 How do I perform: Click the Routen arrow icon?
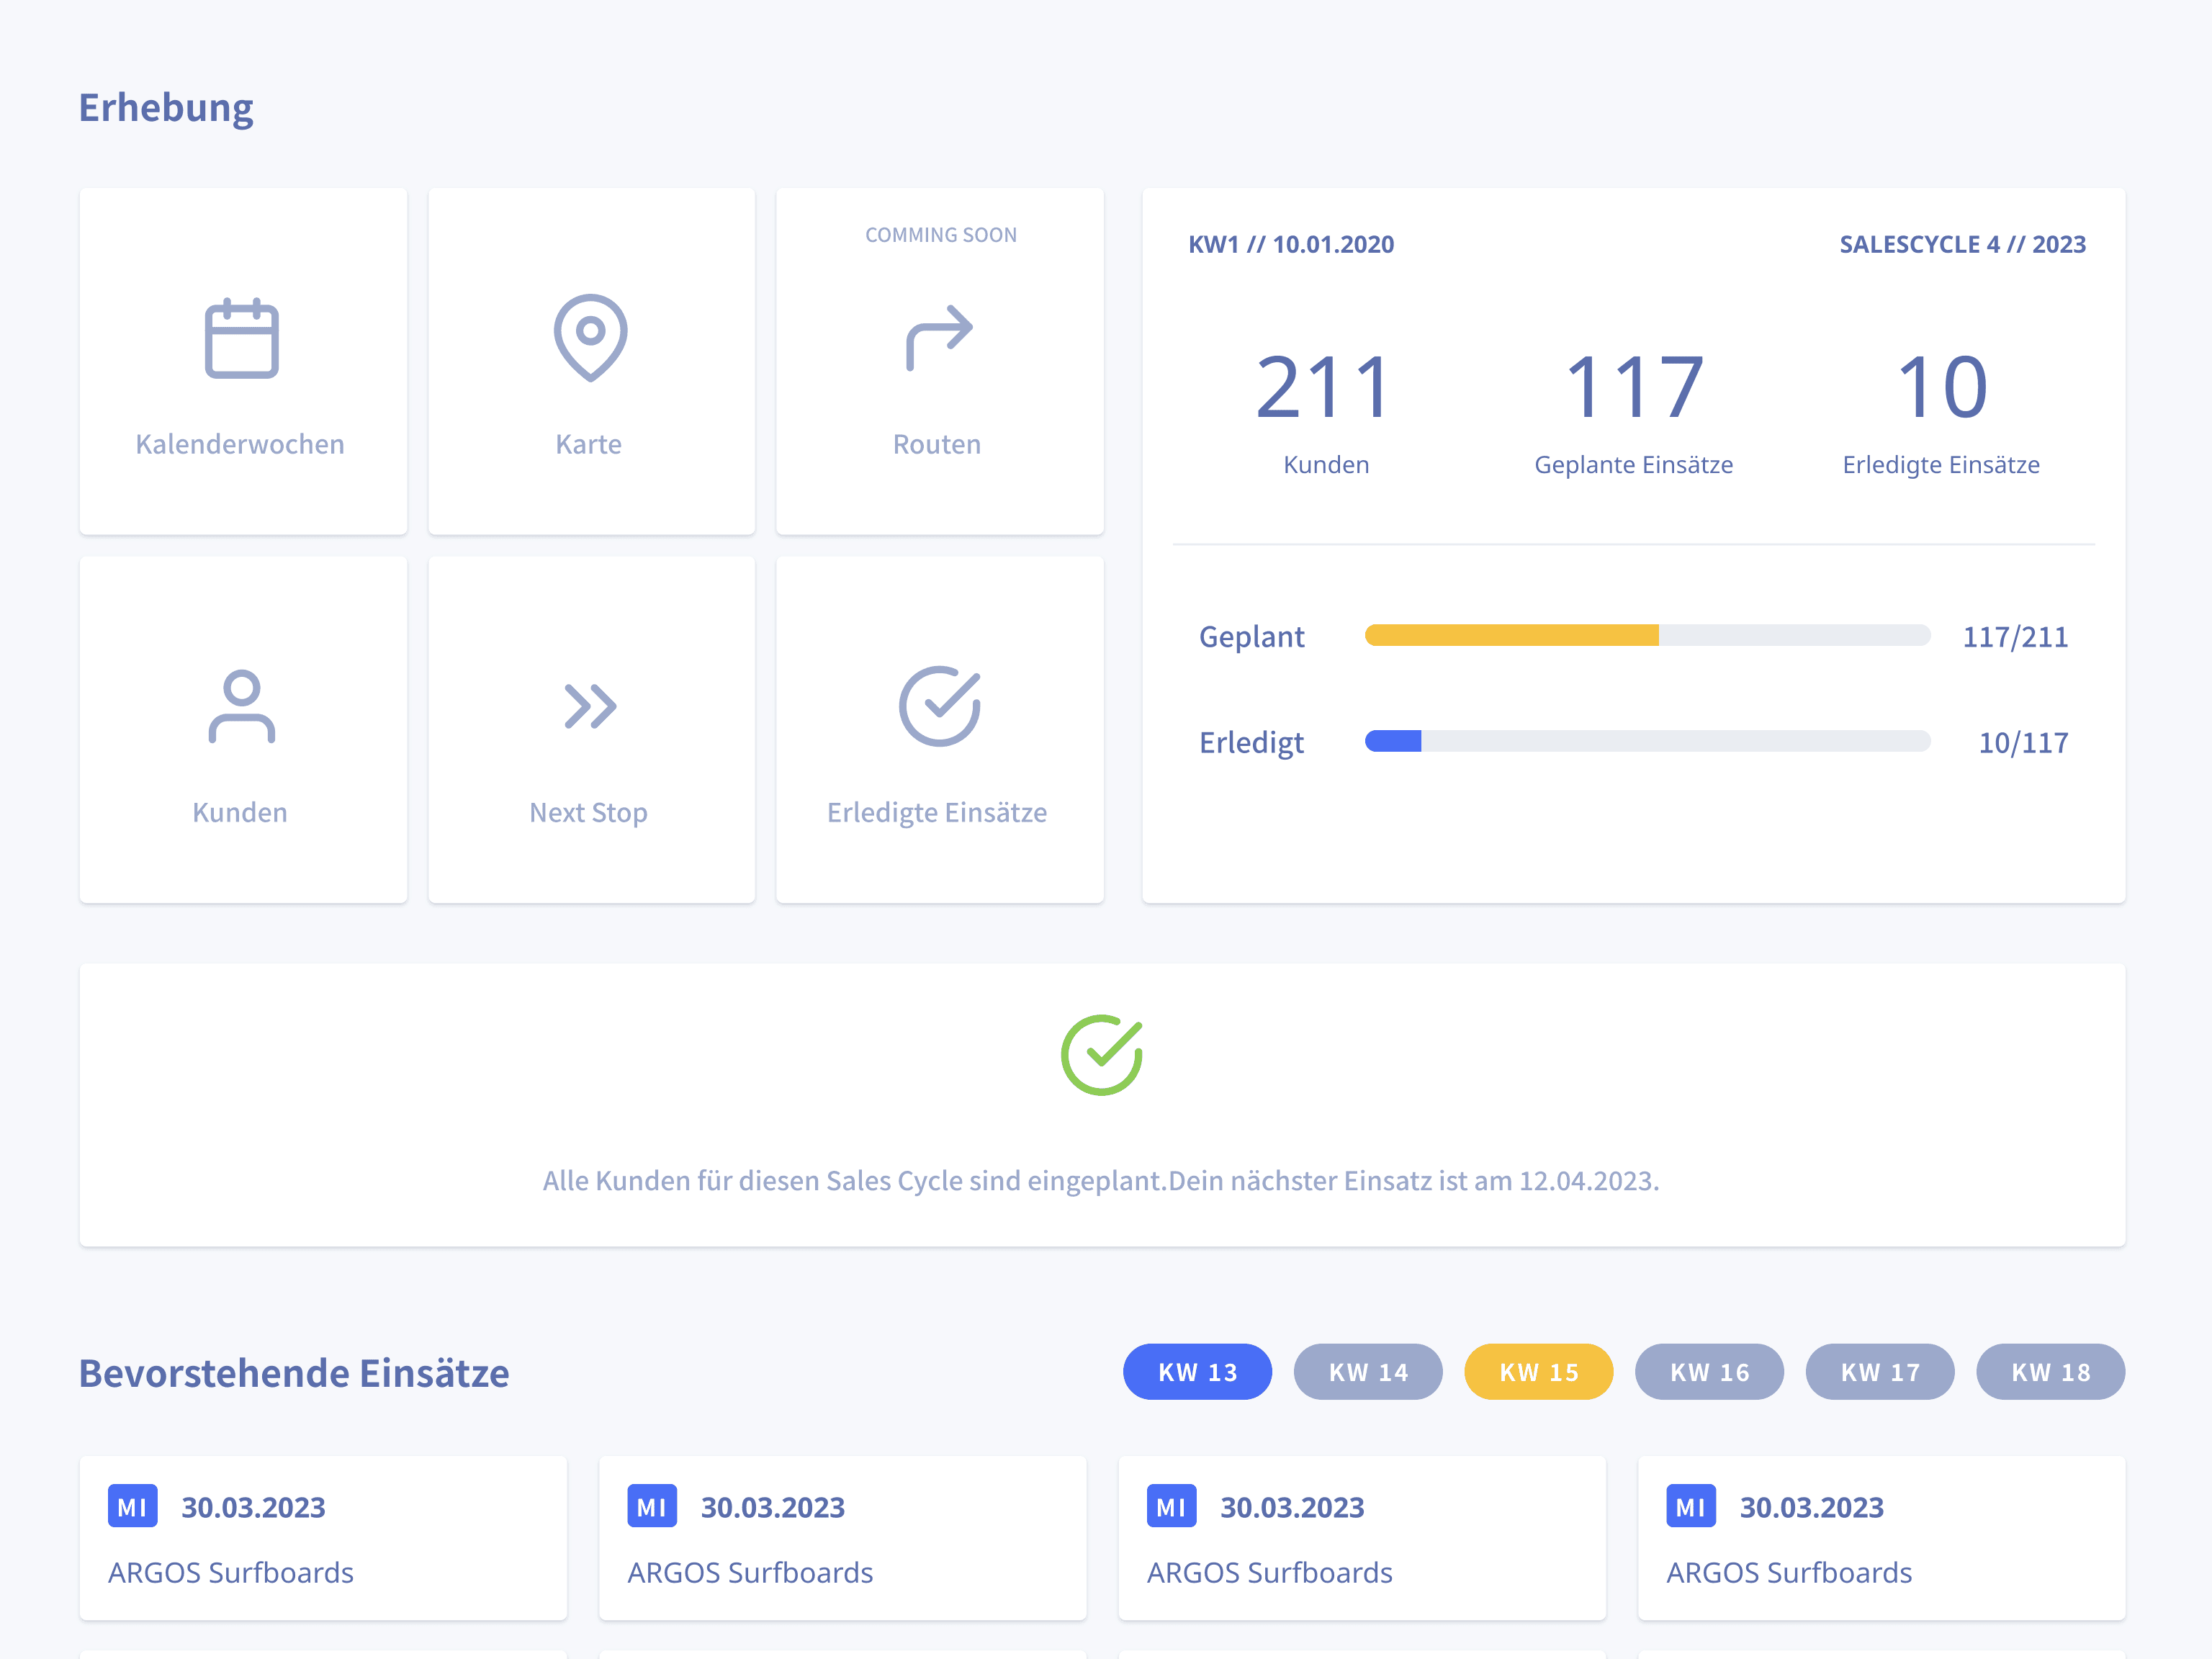(x=939, y=338)
